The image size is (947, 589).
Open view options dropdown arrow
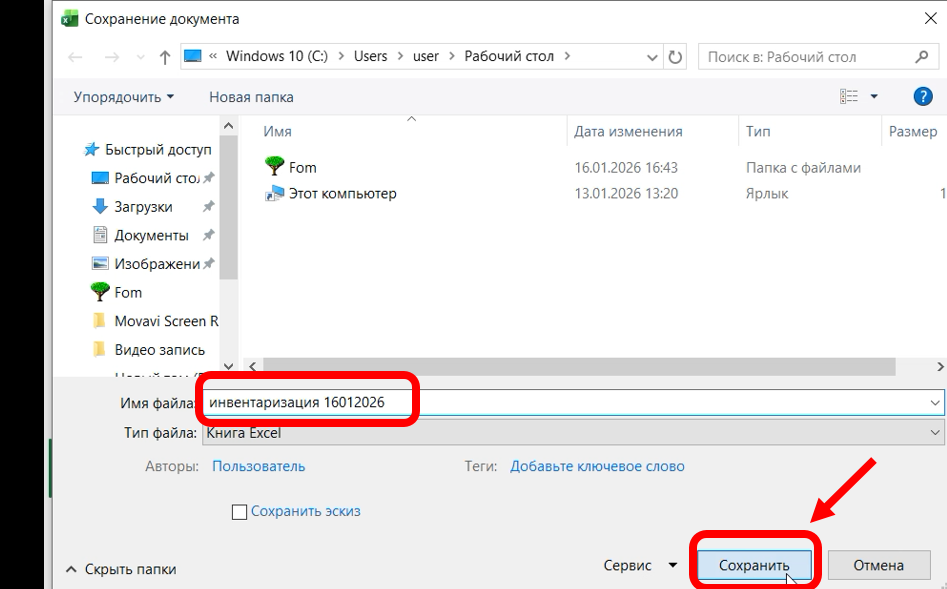point(874,96)
